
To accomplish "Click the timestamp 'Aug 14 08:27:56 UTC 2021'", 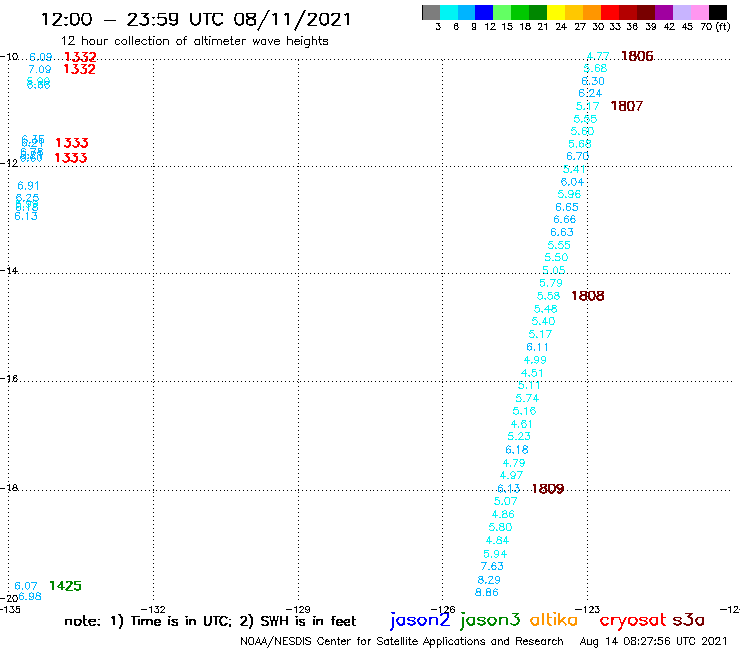I will click(653, 641).
